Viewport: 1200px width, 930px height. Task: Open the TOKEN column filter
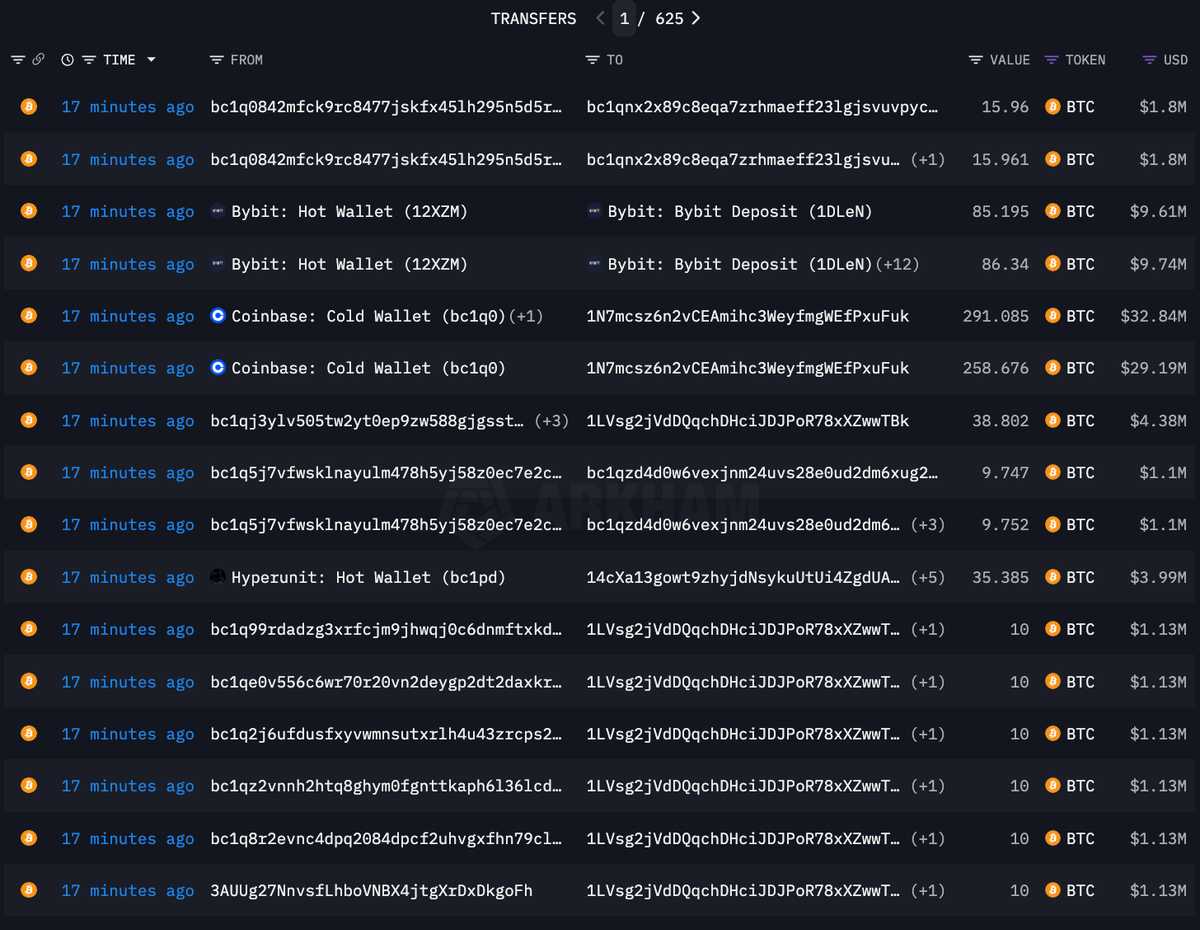coord(1051,60)
